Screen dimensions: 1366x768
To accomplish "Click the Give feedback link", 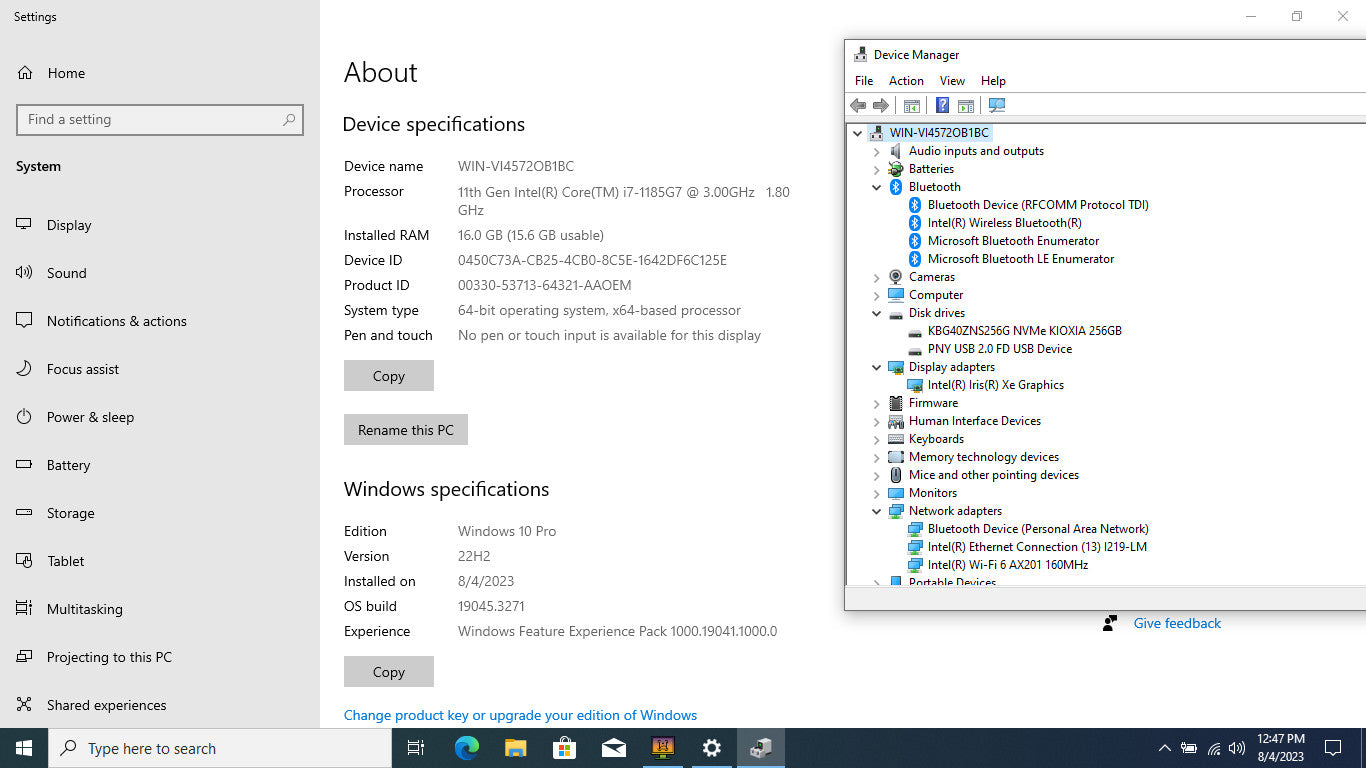I will tap(1177, 623).
